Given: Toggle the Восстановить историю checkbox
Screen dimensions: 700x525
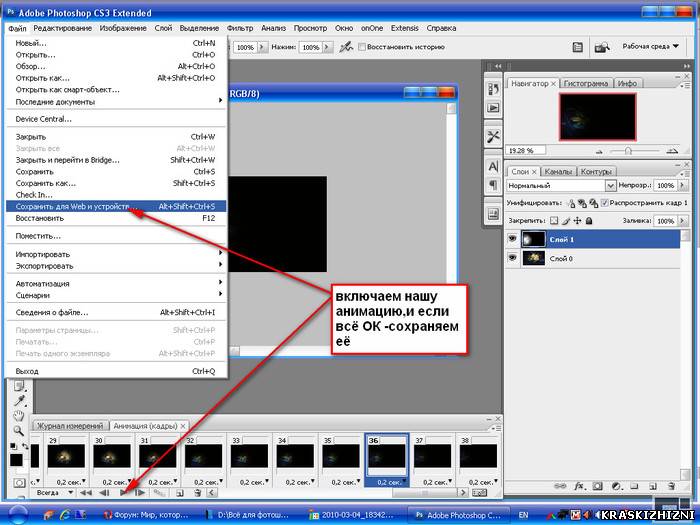Looking at the screenshot, I should (362, 47).
